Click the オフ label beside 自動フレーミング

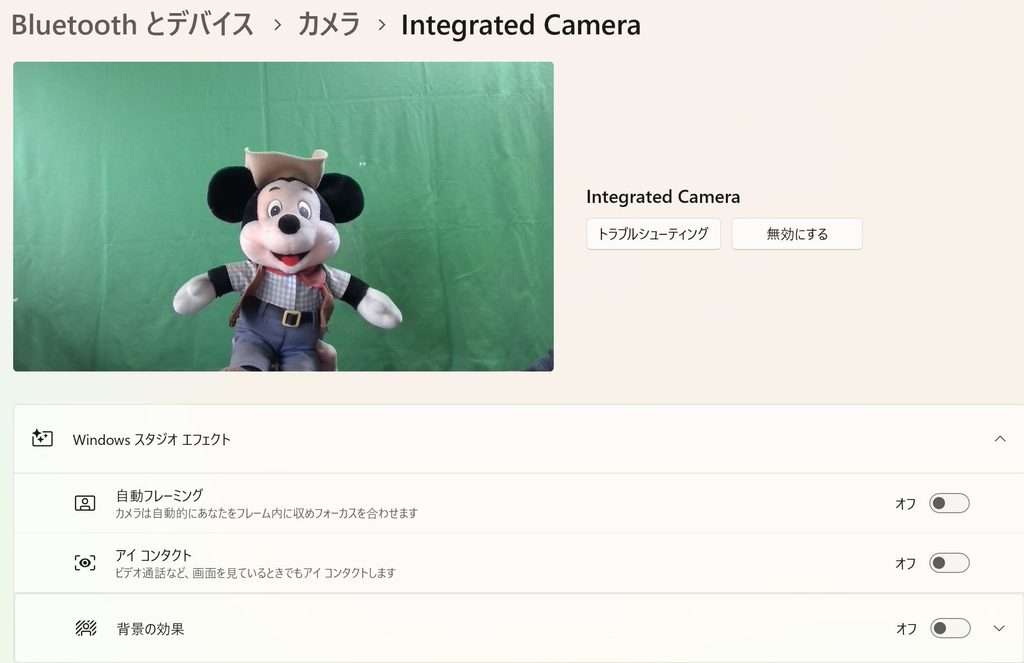905,504
